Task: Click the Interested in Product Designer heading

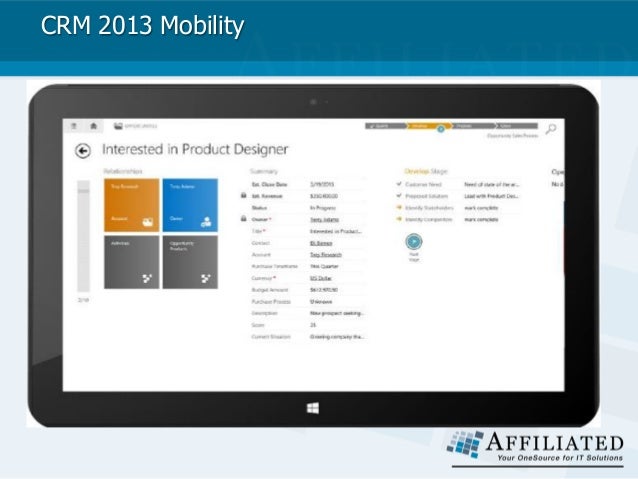Action: (x=195, y=149)
